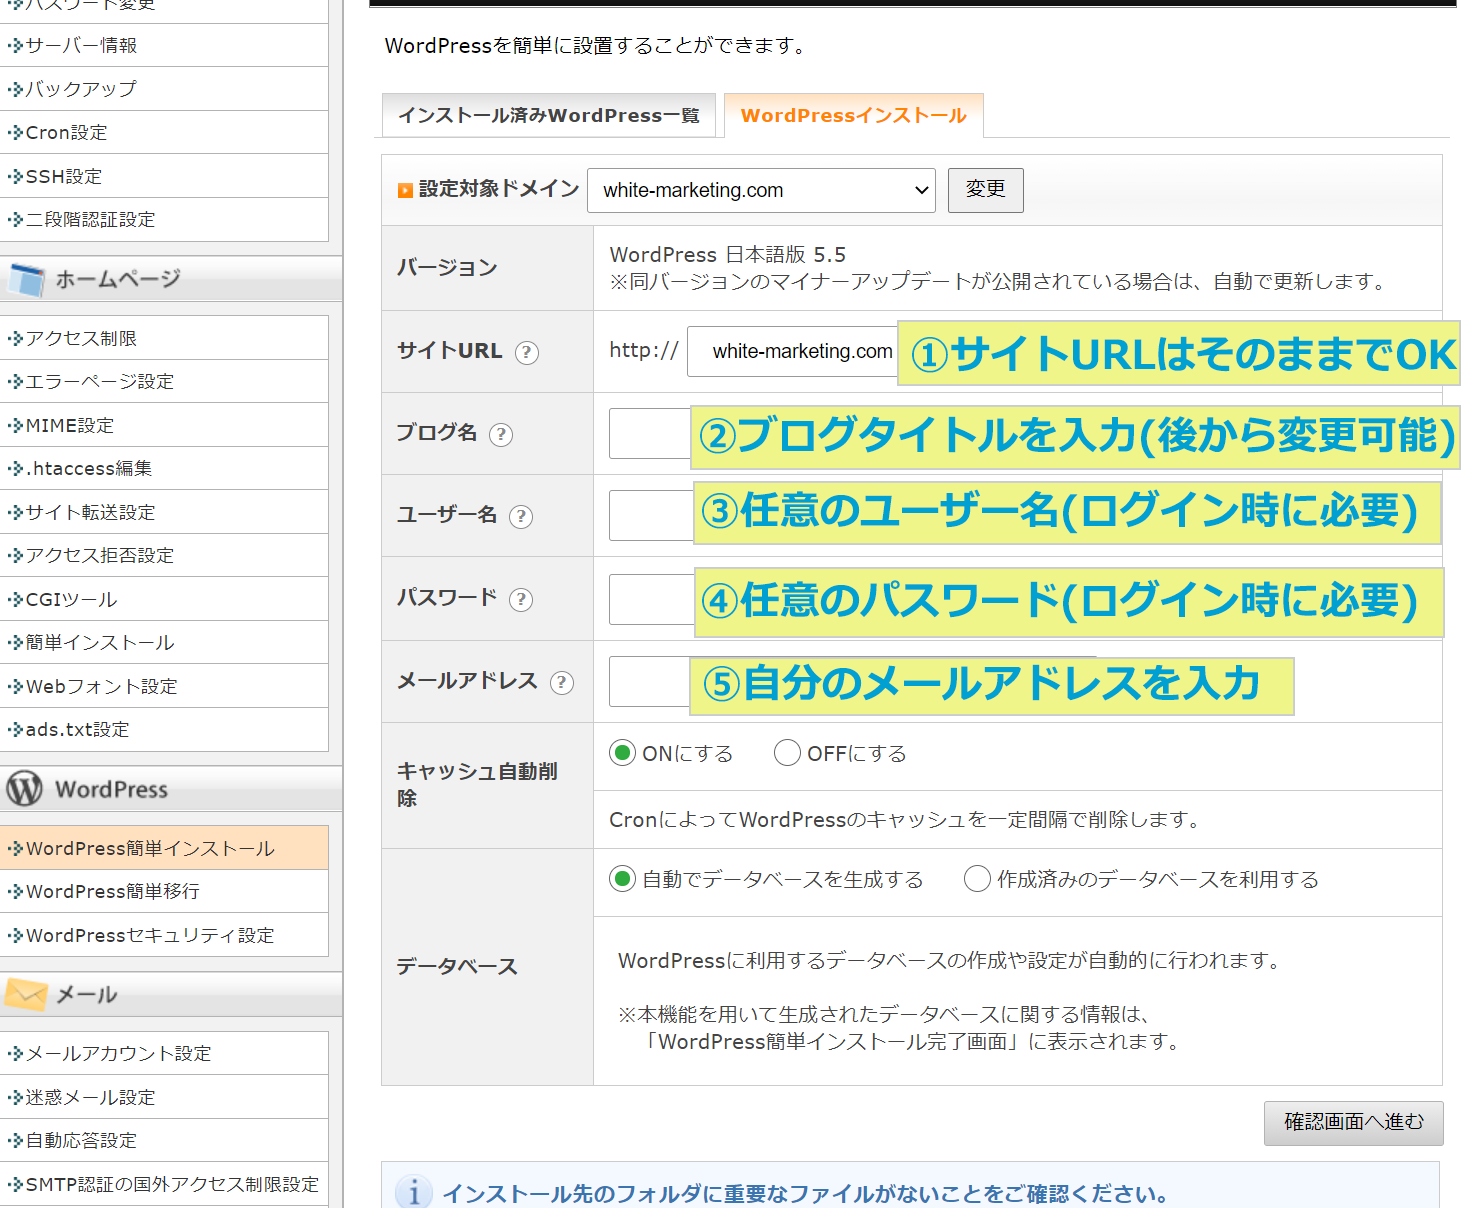Click help icon next to ブログ名
The height and width of the screenshot is (1208, 1475).
[501, 434]
